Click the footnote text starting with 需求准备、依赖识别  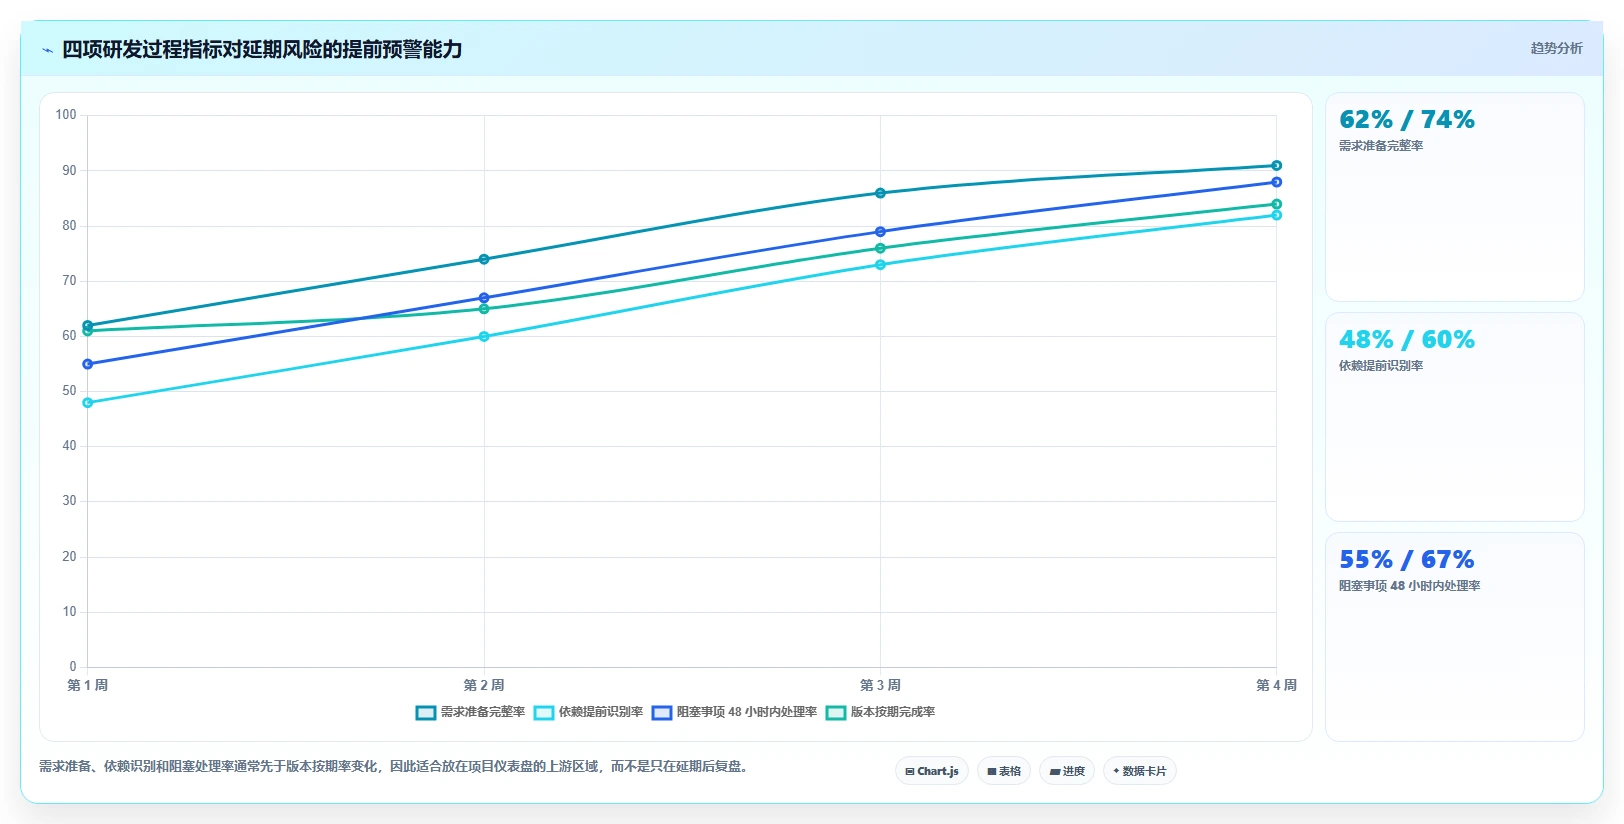pos(395,766)
